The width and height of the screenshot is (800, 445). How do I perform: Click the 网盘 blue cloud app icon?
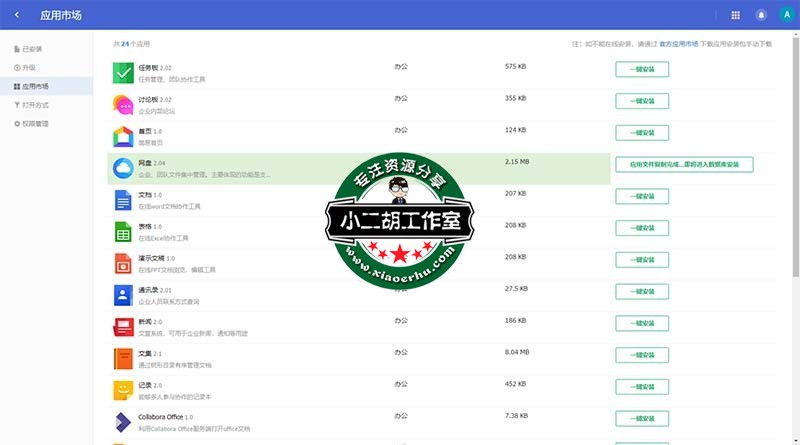123,168
